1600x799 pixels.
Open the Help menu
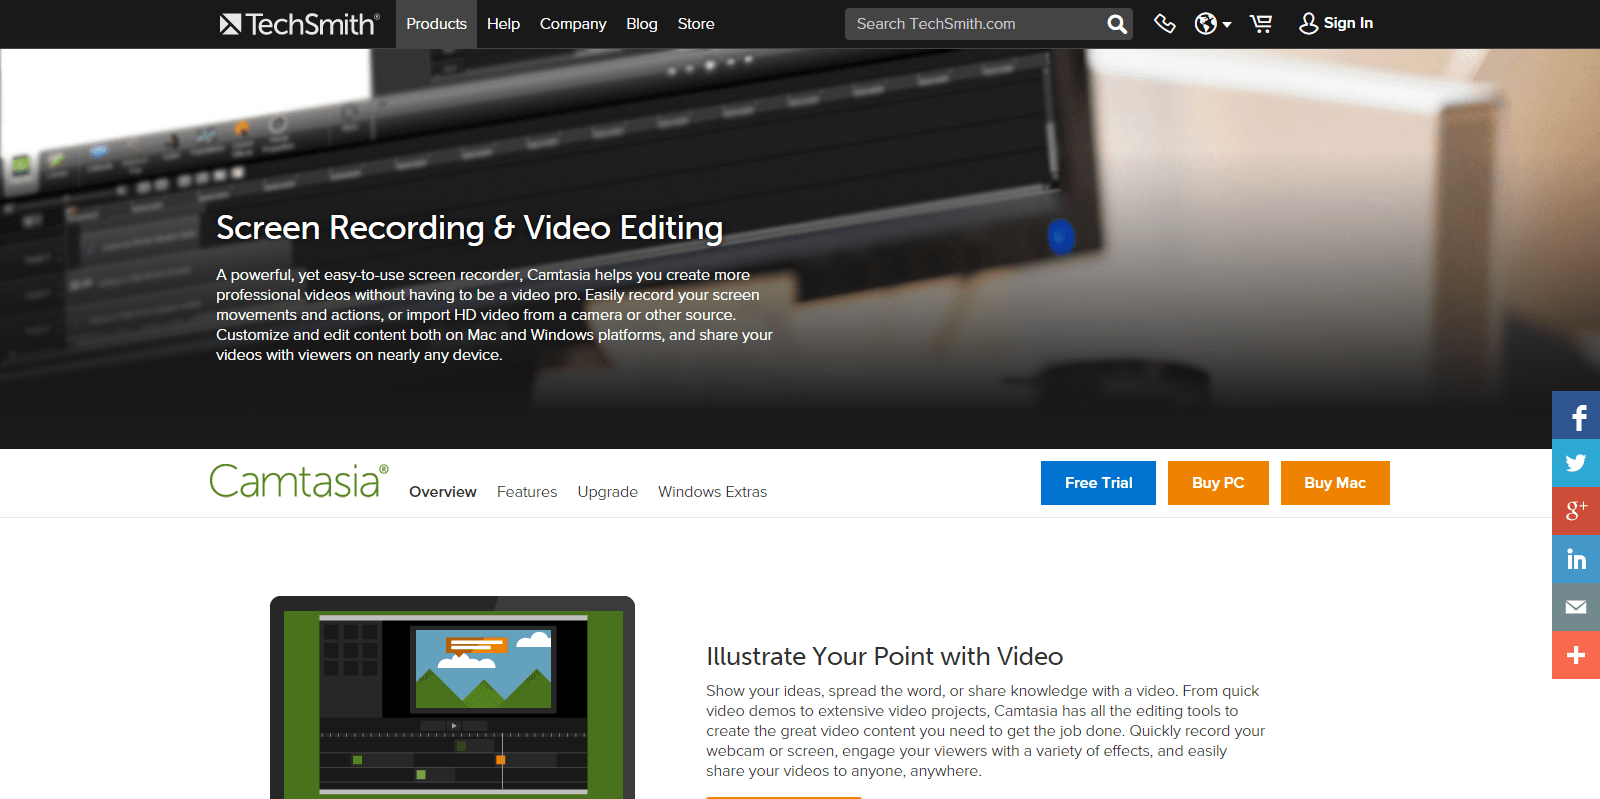click(503, 24)
